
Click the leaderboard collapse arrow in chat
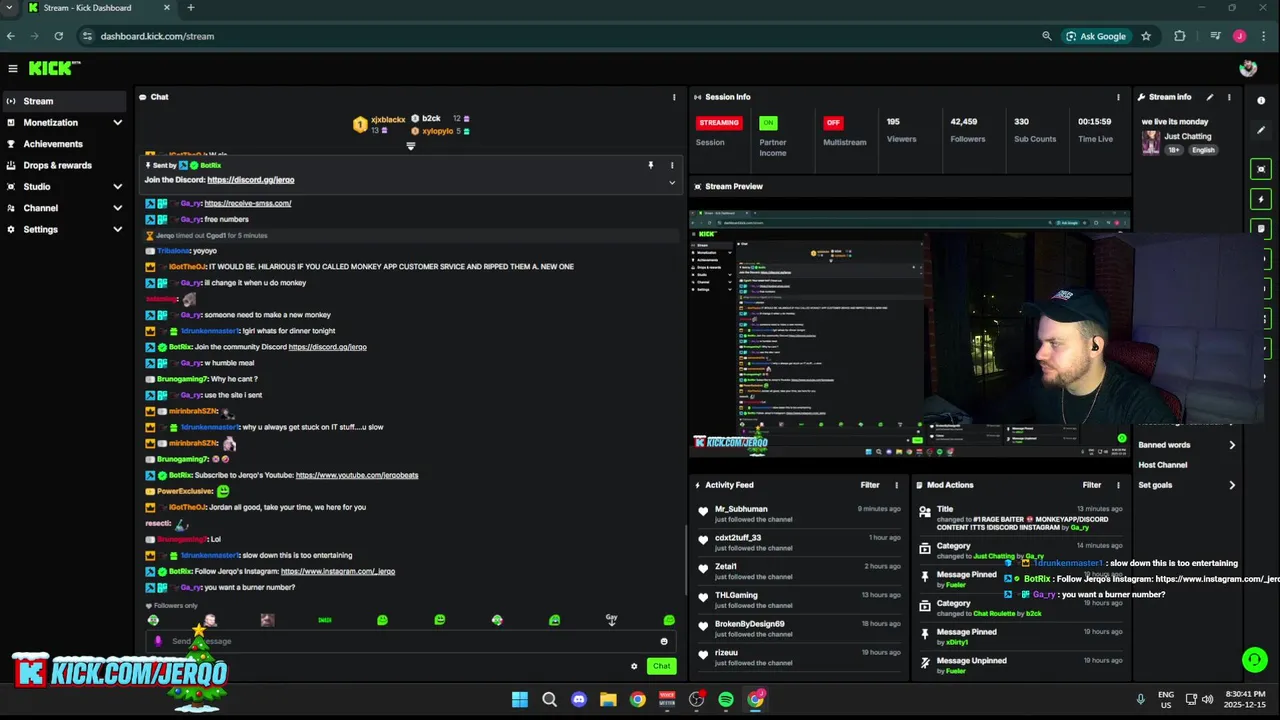[x=410, y=146]
